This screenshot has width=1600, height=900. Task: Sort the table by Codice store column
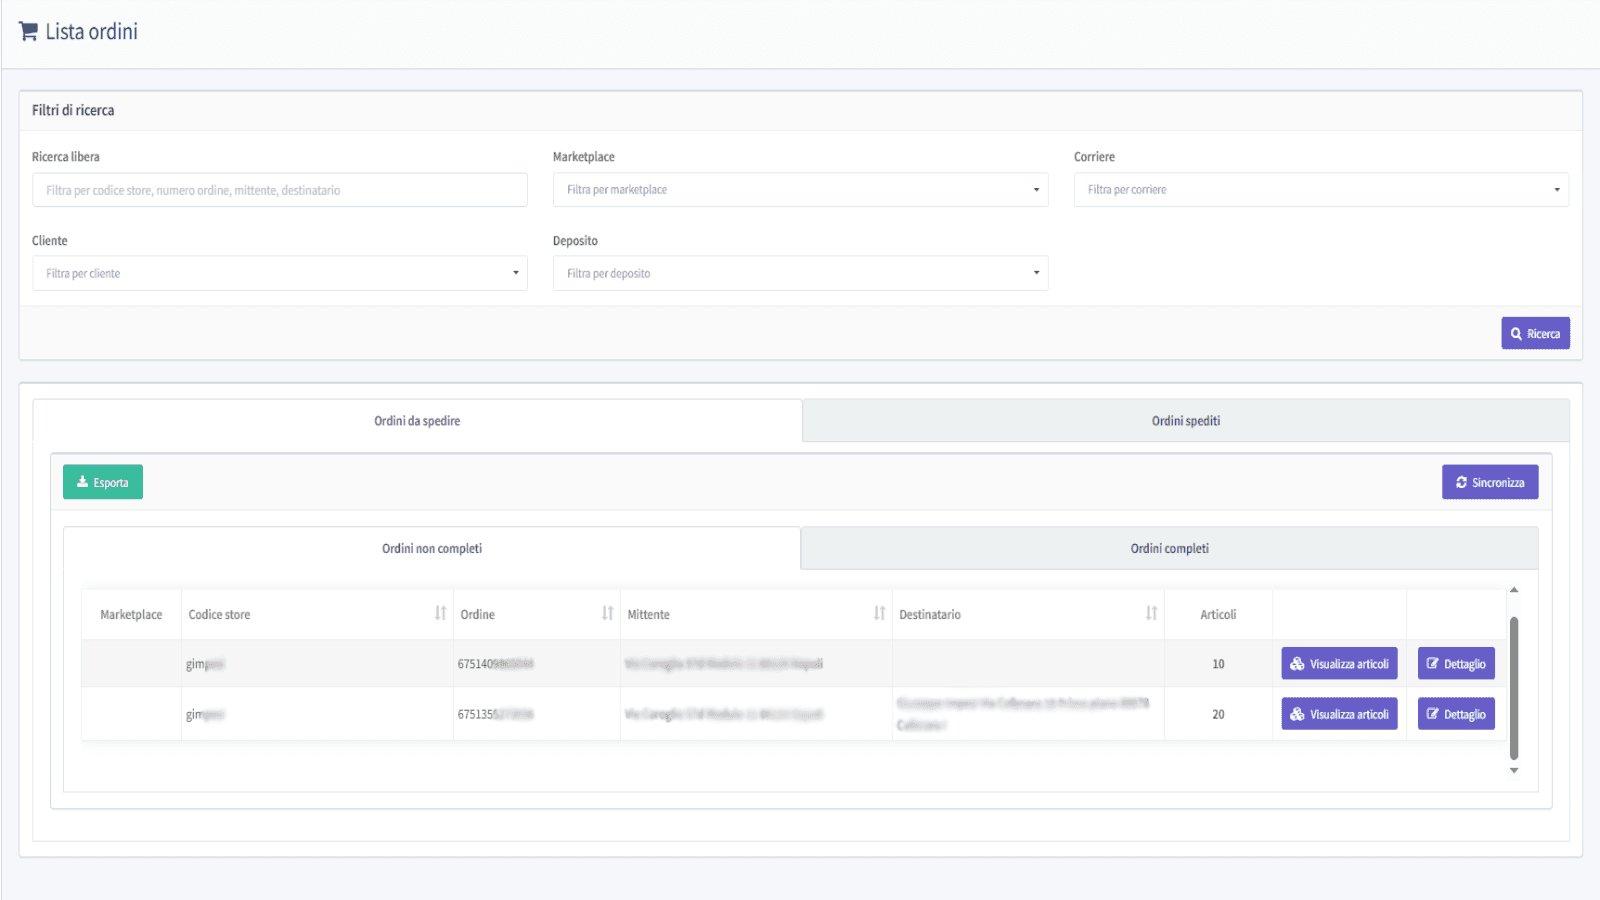click(x=440, y=613)
